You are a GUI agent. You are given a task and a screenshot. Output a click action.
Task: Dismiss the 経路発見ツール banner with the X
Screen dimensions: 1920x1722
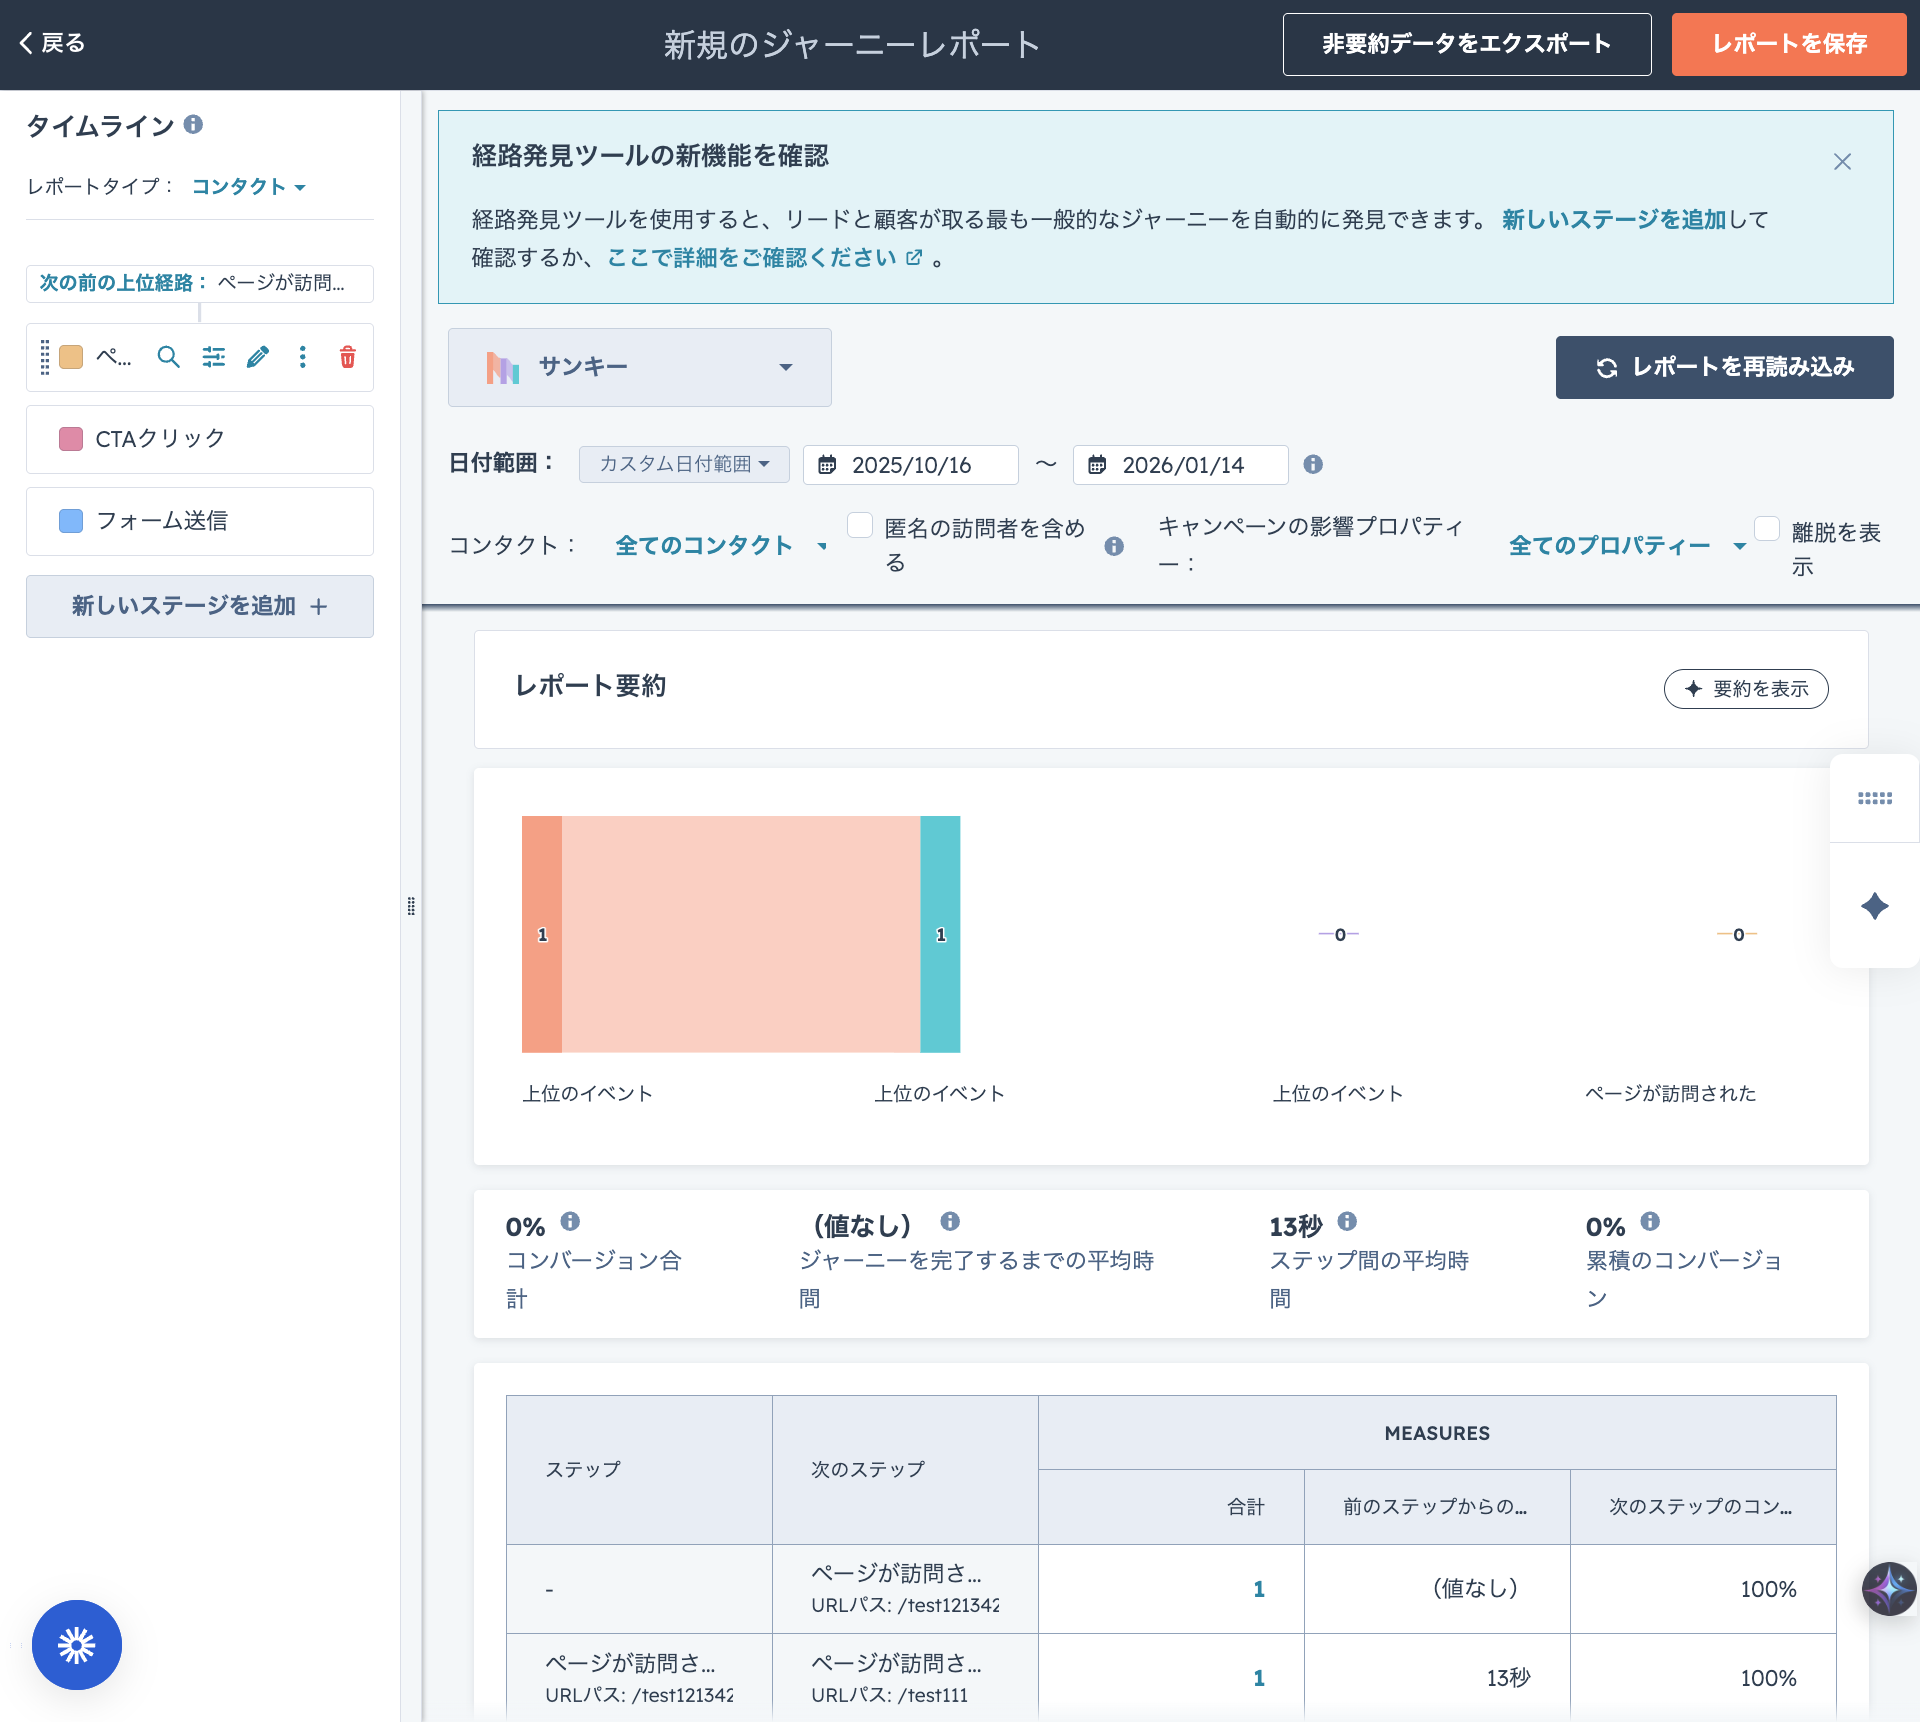click(1842, 162)
